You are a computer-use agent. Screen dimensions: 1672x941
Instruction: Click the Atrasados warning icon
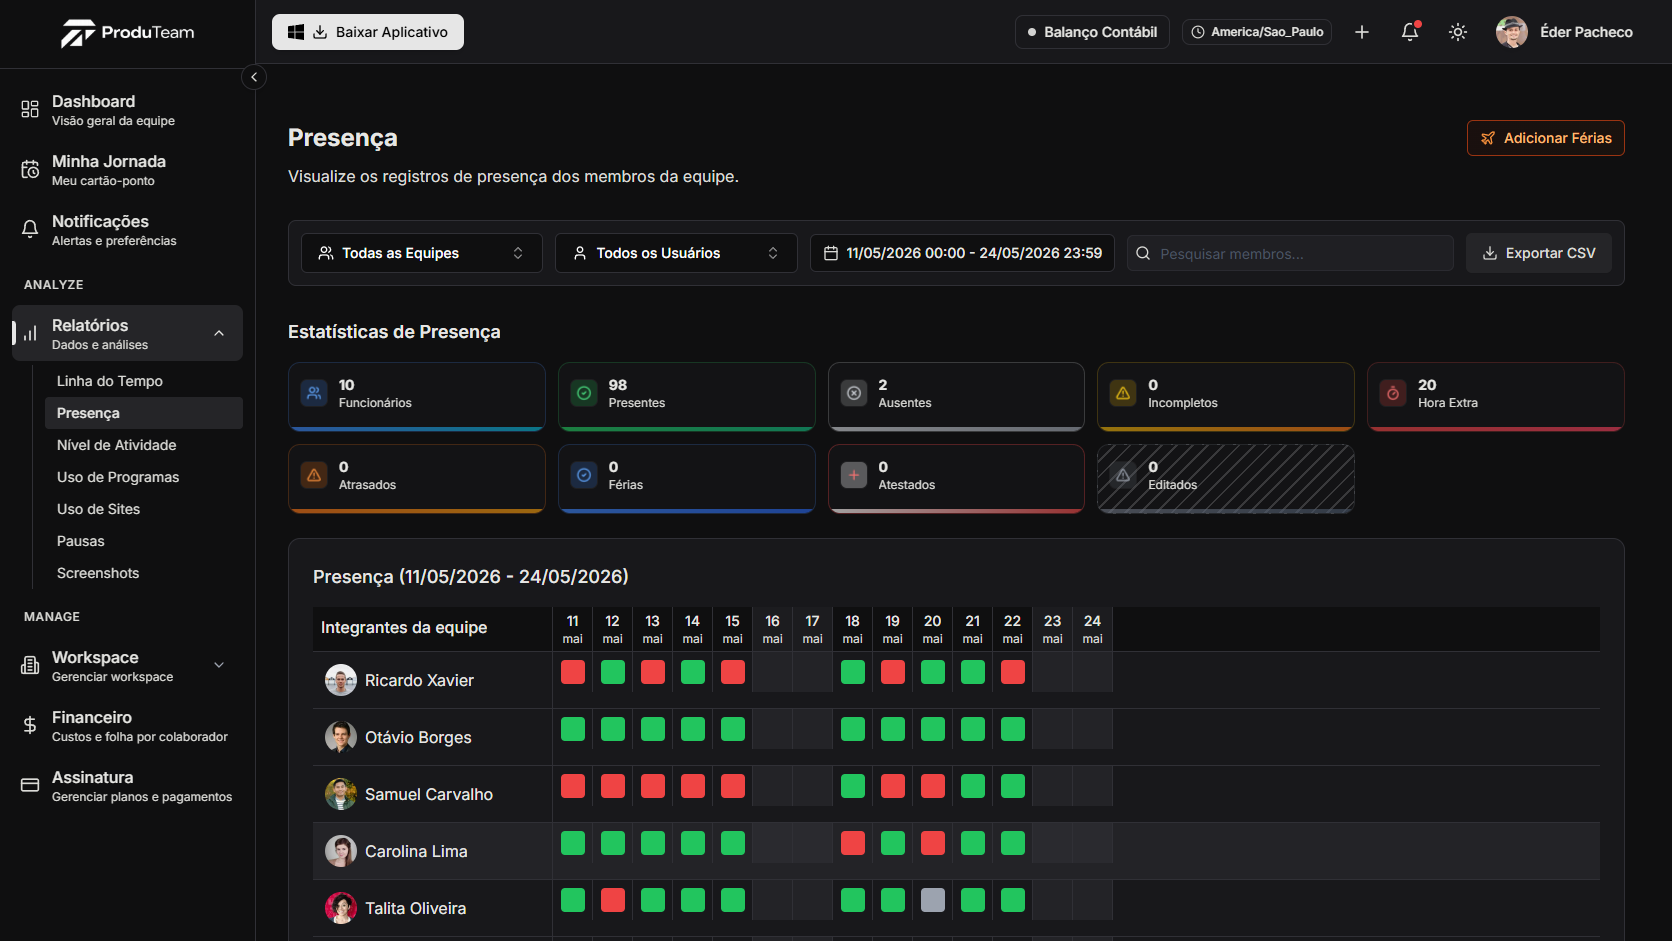click(x=314, y=475)
